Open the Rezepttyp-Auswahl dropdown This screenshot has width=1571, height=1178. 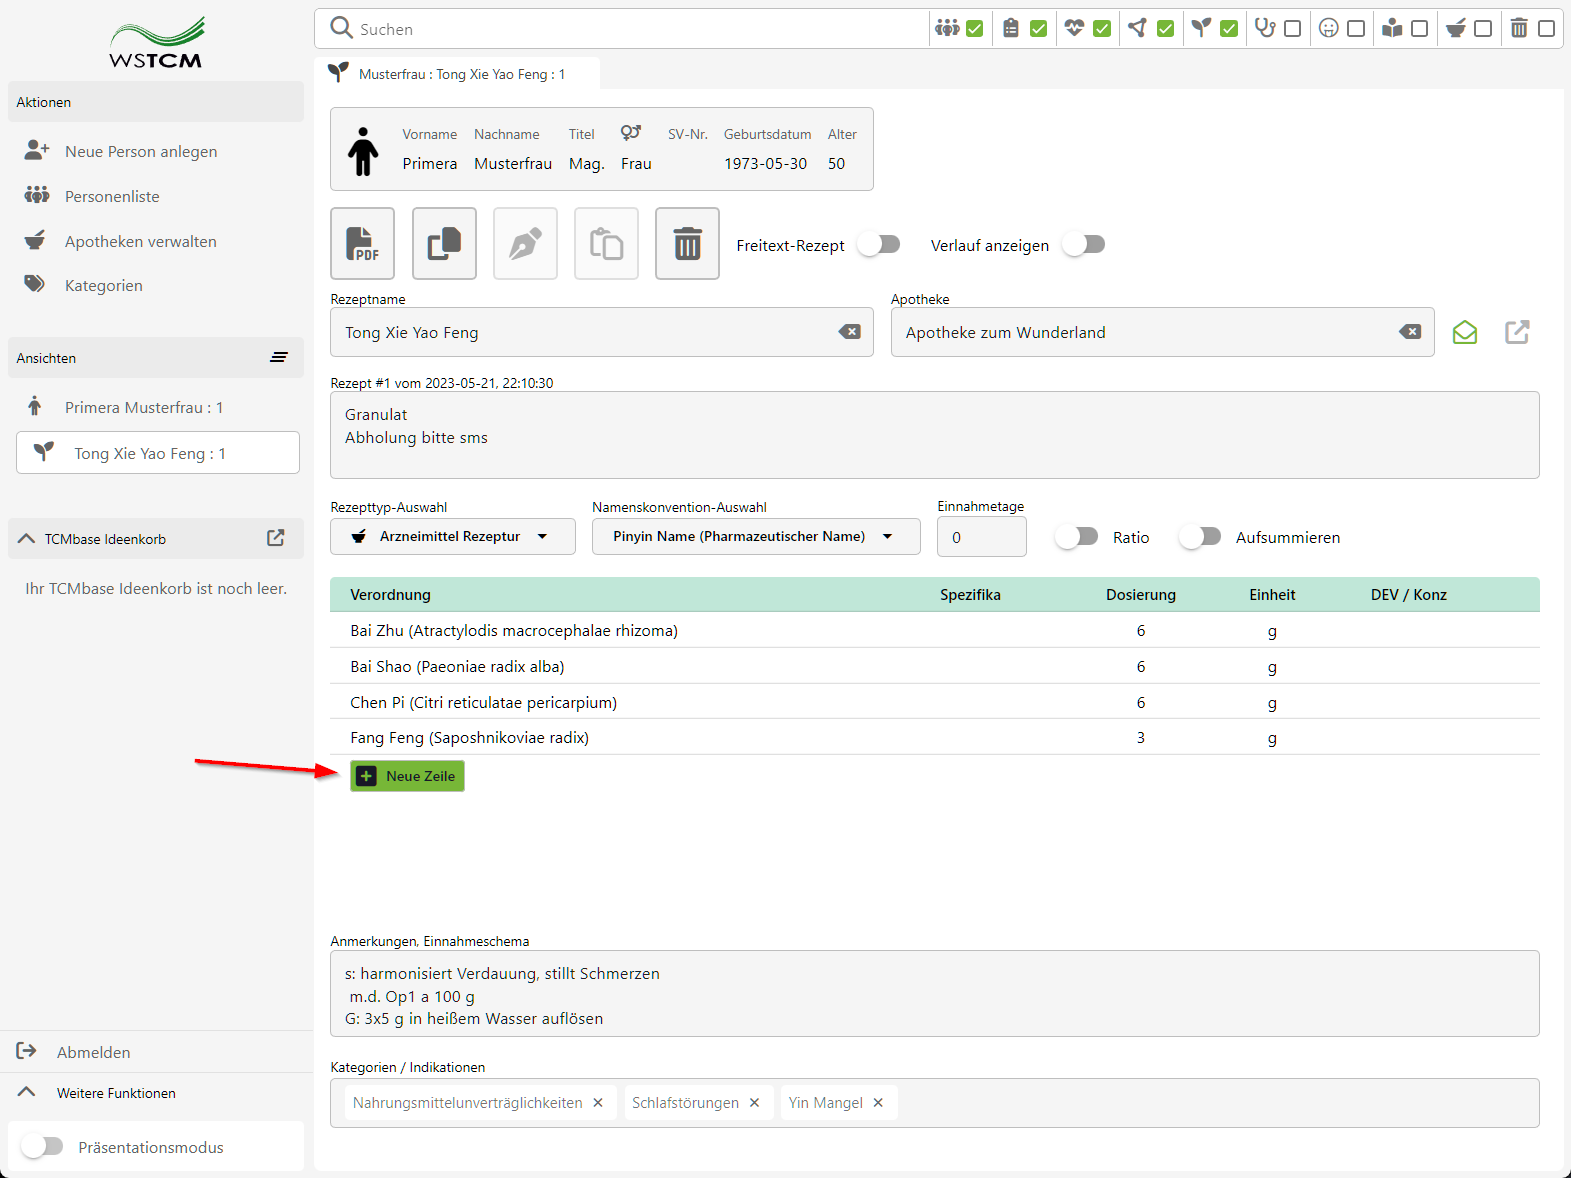coord(452,536)
